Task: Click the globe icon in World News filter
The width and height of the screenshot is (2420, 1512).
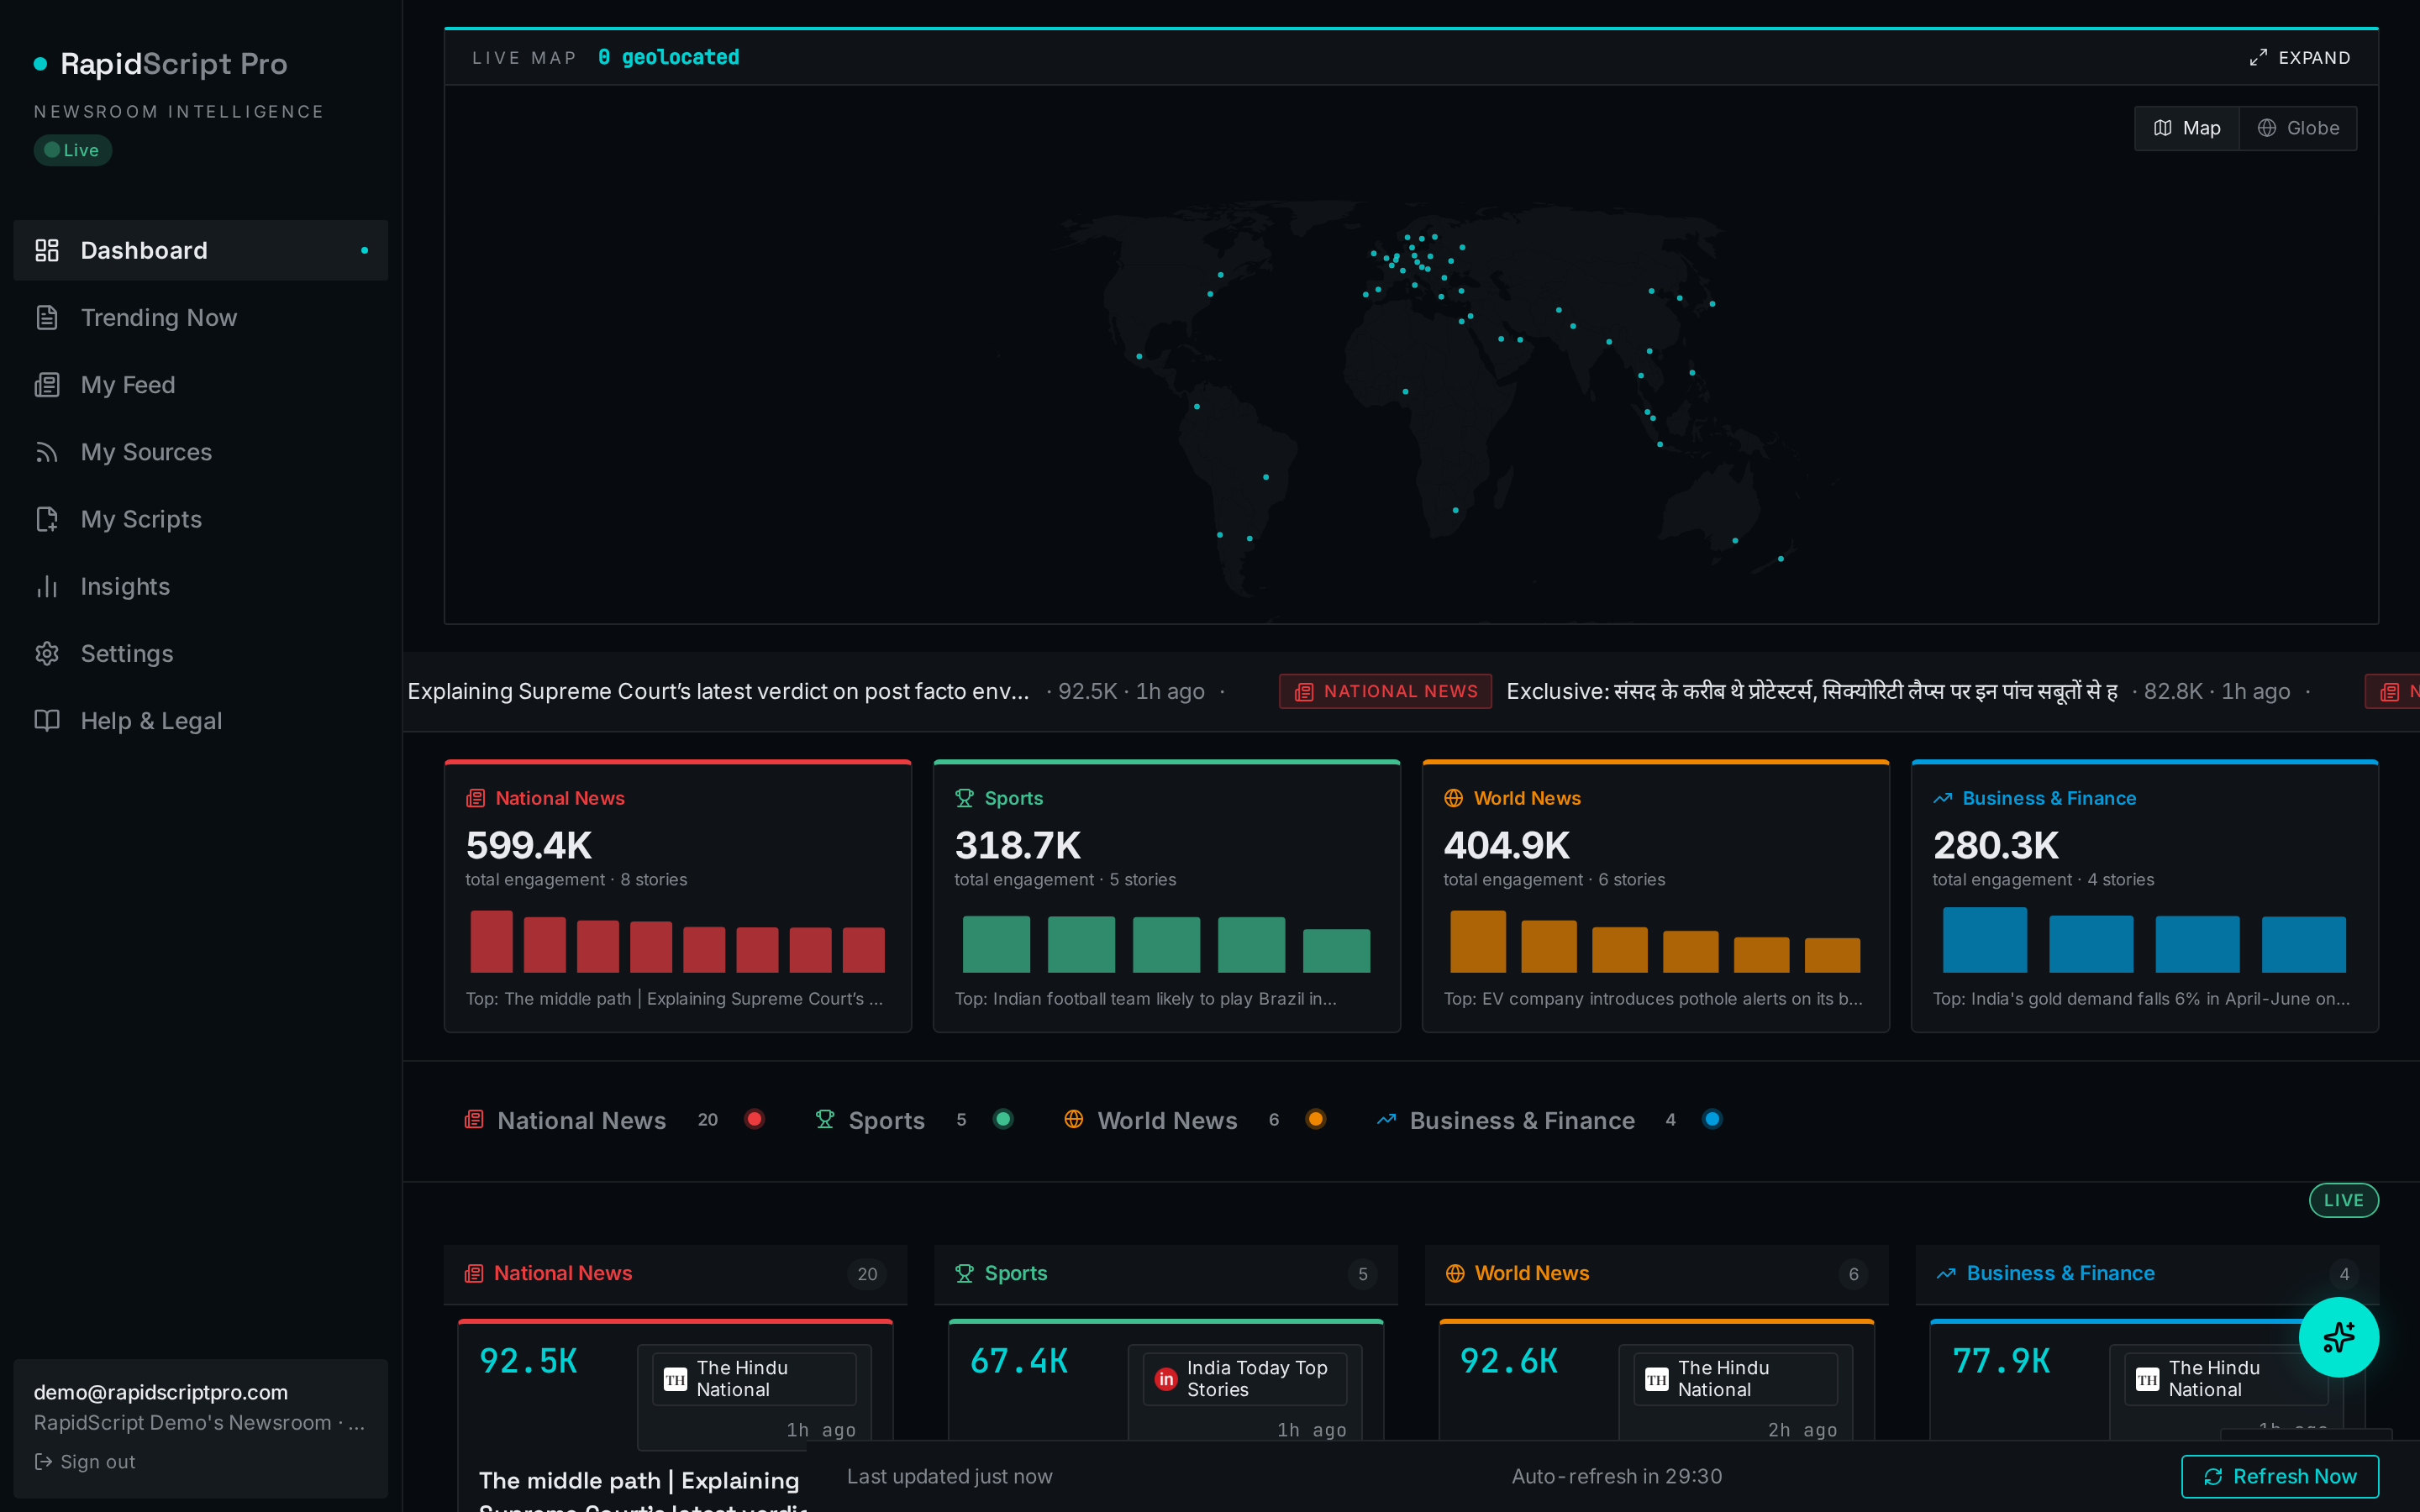Action: coord(1073,1119)
